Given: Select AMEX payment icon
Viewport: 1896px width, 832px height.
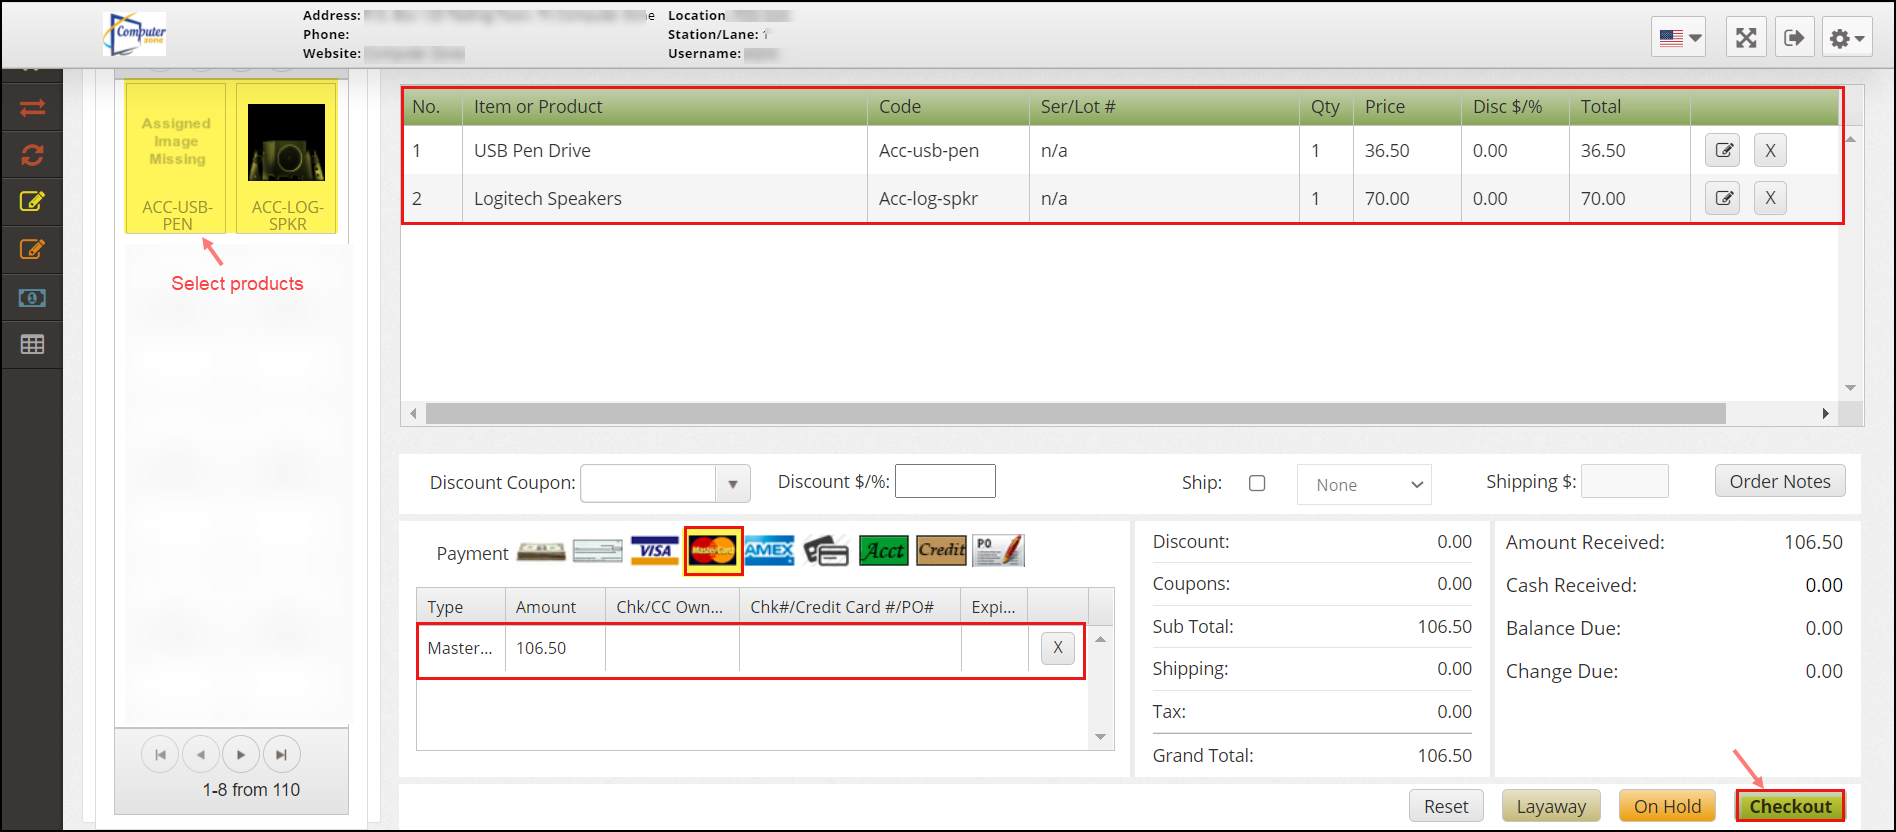Looking at the screenshot, I should click(x=770, y=551).
